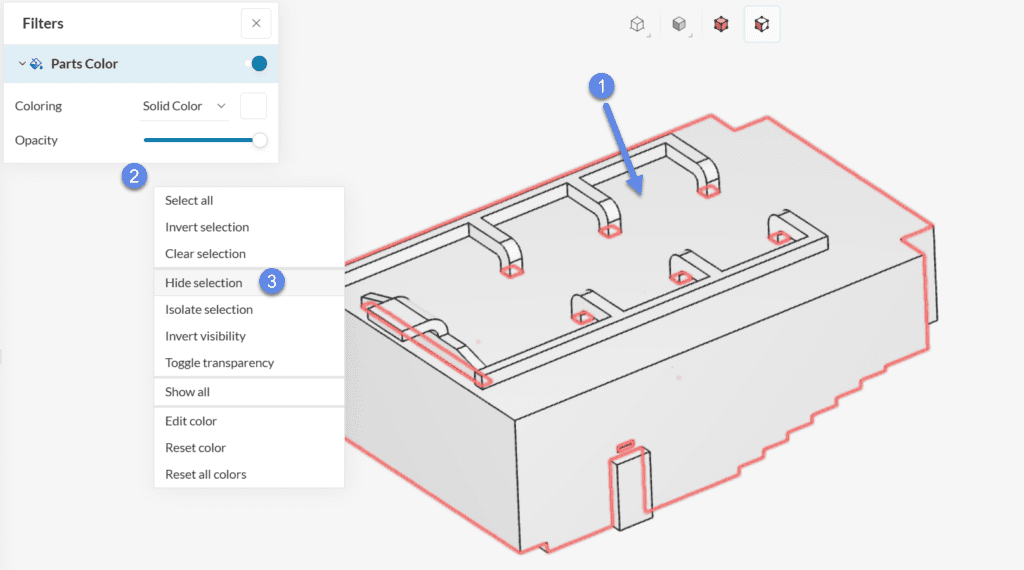Click Clear selection menu entry

(x=205, y=254)
